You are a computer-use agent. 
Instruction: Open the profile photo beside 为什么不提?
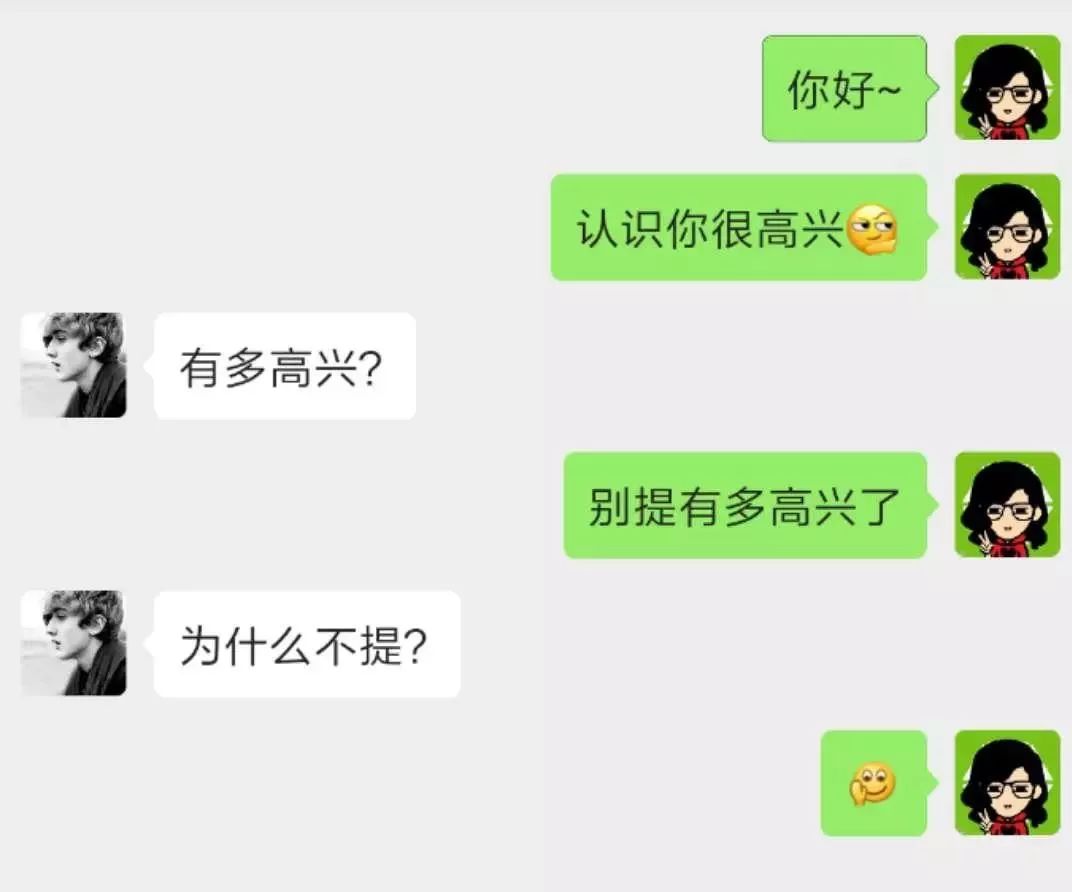[74, 643]
